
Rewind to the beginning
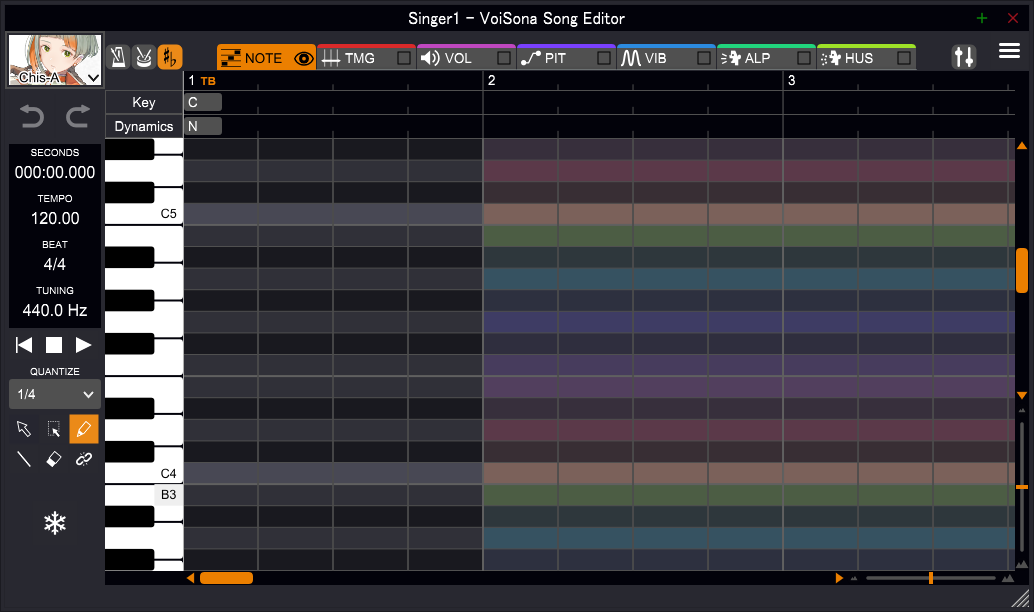coord(24,345)
